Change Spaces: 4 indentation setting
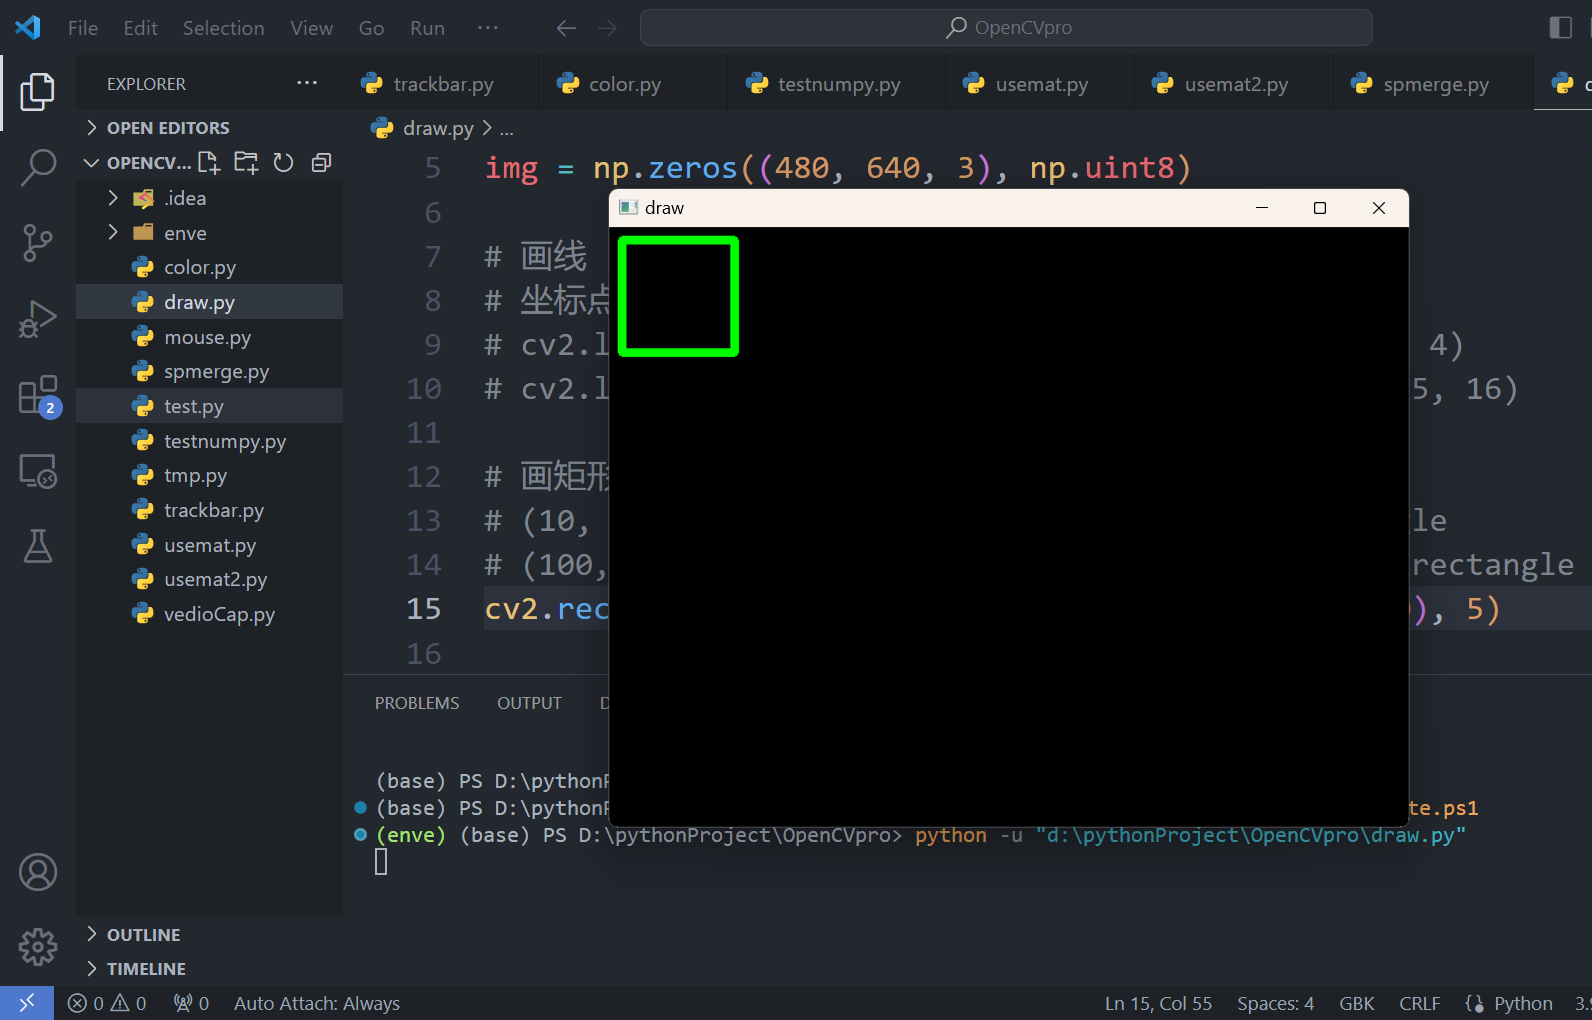1592x1020 pixels. click(x=1275, y=1003)
